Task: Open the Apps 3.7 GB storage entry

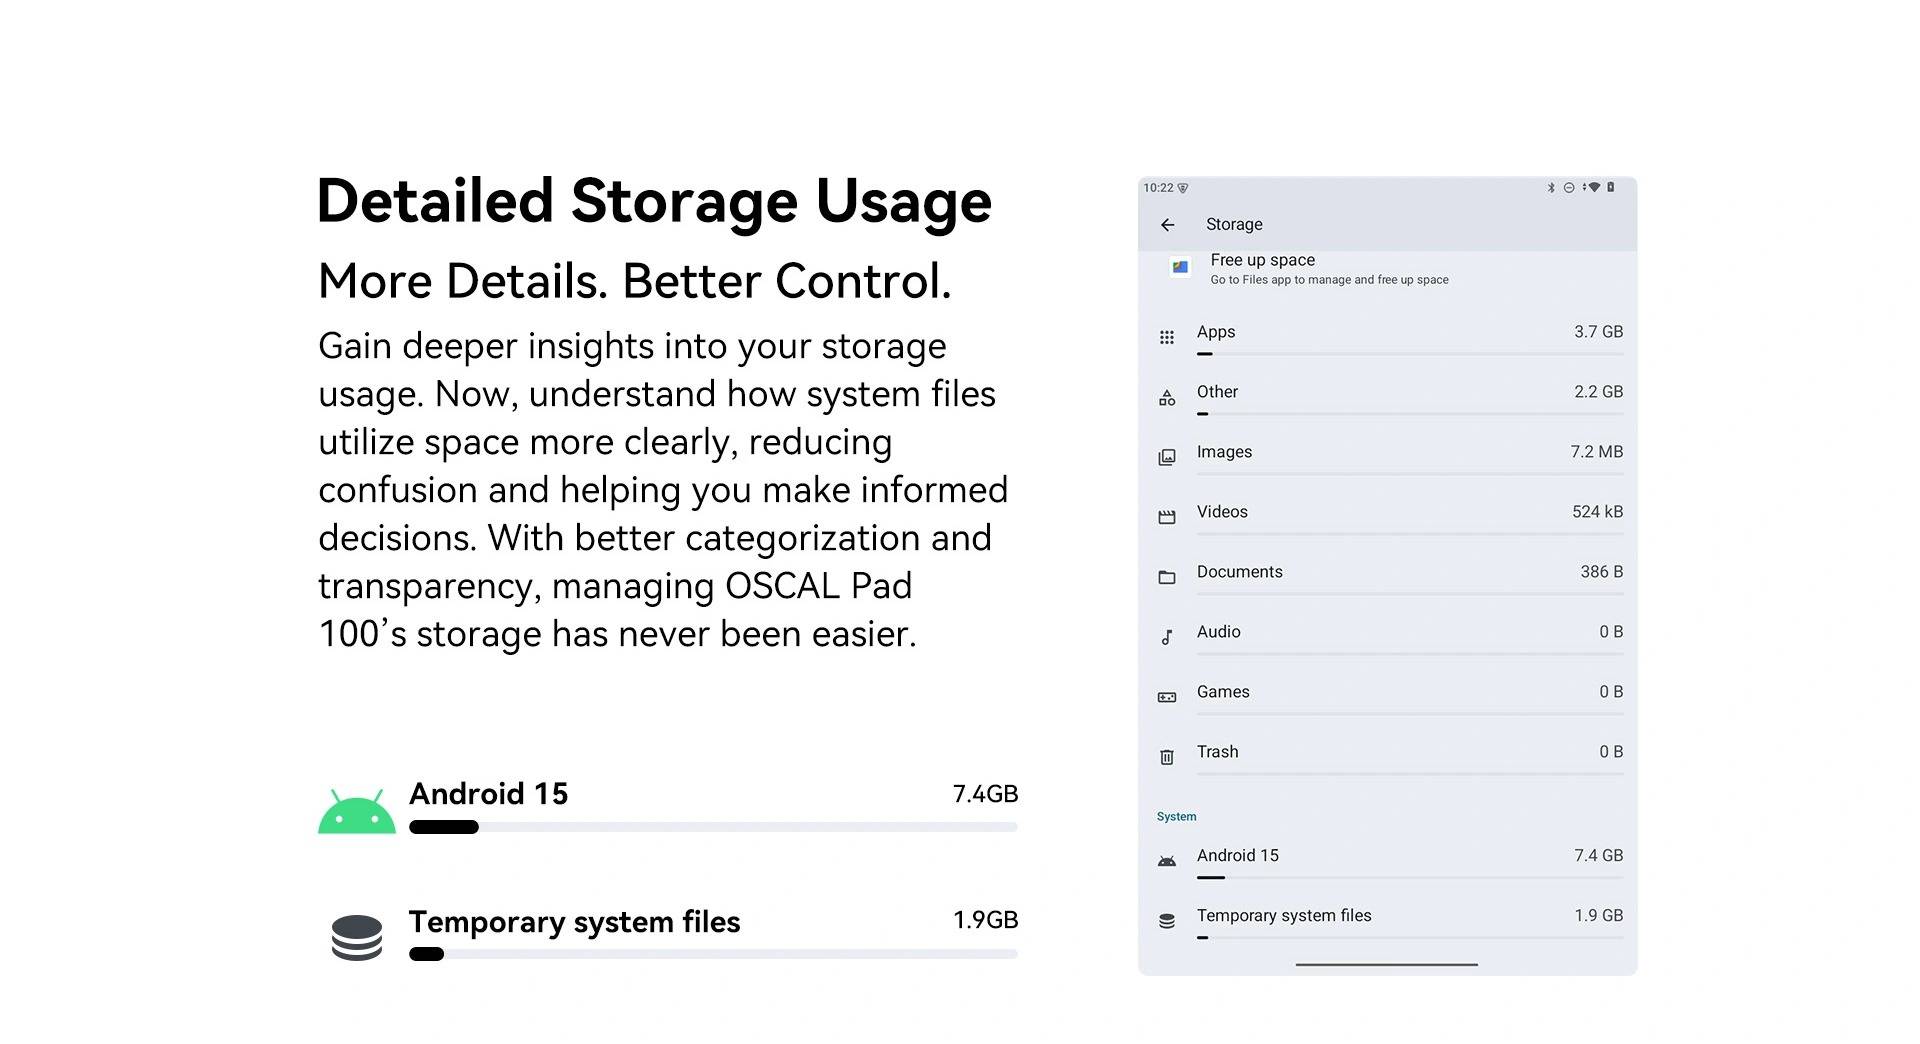Action: [x=1388, y=337]
